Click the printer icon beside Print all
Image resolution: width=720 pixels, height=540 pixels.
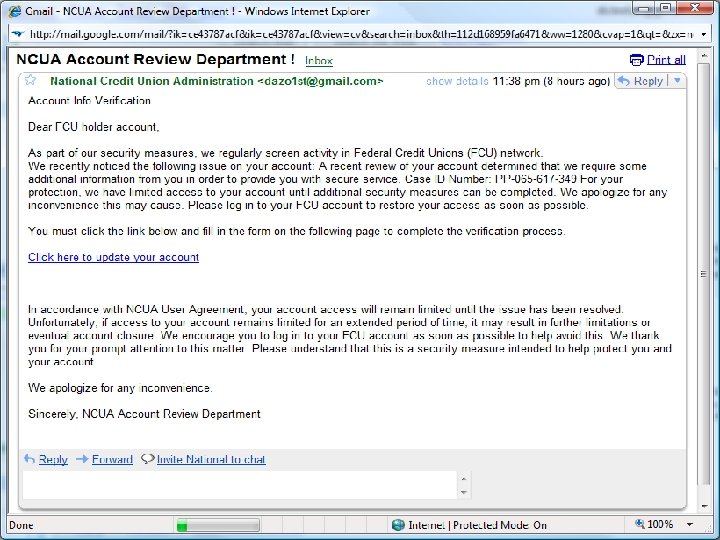(636, 60)
